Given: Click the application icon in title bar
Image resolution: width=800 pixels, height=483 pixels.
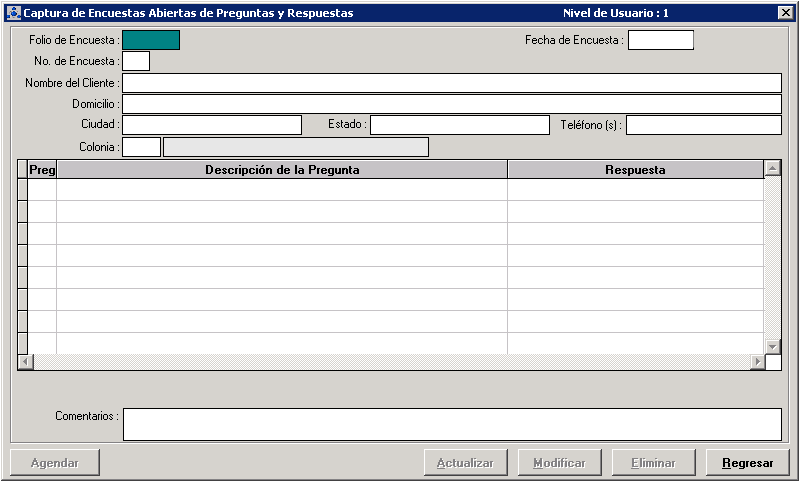Looking at the screenshot, I should [x=13, y=13].
